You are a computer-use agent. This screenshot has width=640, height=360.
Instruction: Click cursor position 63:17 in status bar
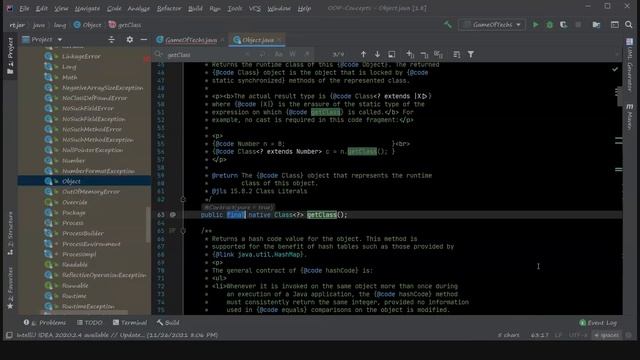coord(540,336)
